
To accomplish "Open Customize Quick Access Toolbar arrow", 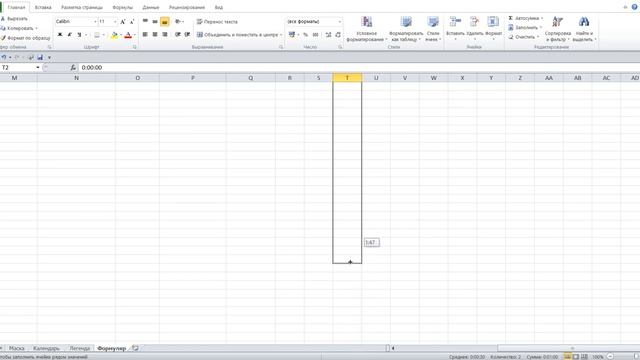I will click(49, 58).
